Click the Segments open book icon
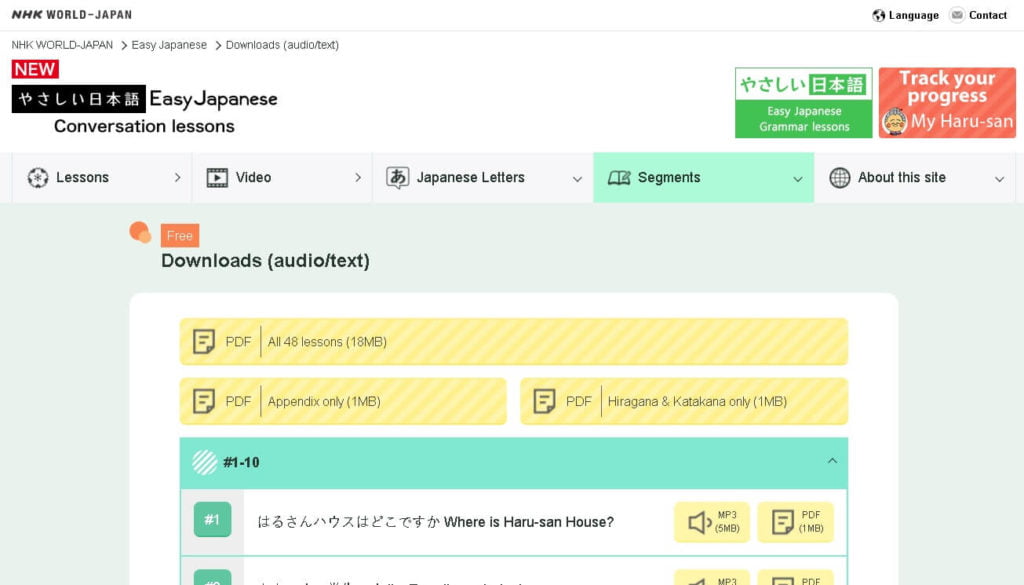Viewport: 1024px width, 585px height. click(x=619, y=178)
